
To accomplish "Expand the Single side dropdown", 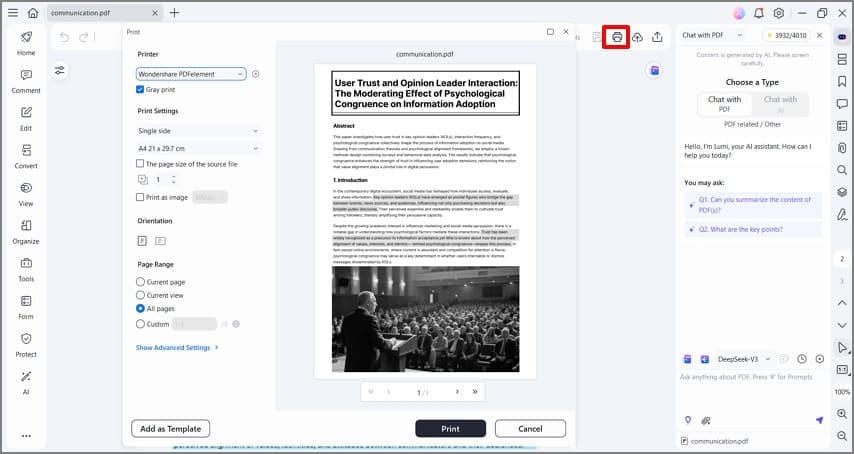I will pos(198,131).
